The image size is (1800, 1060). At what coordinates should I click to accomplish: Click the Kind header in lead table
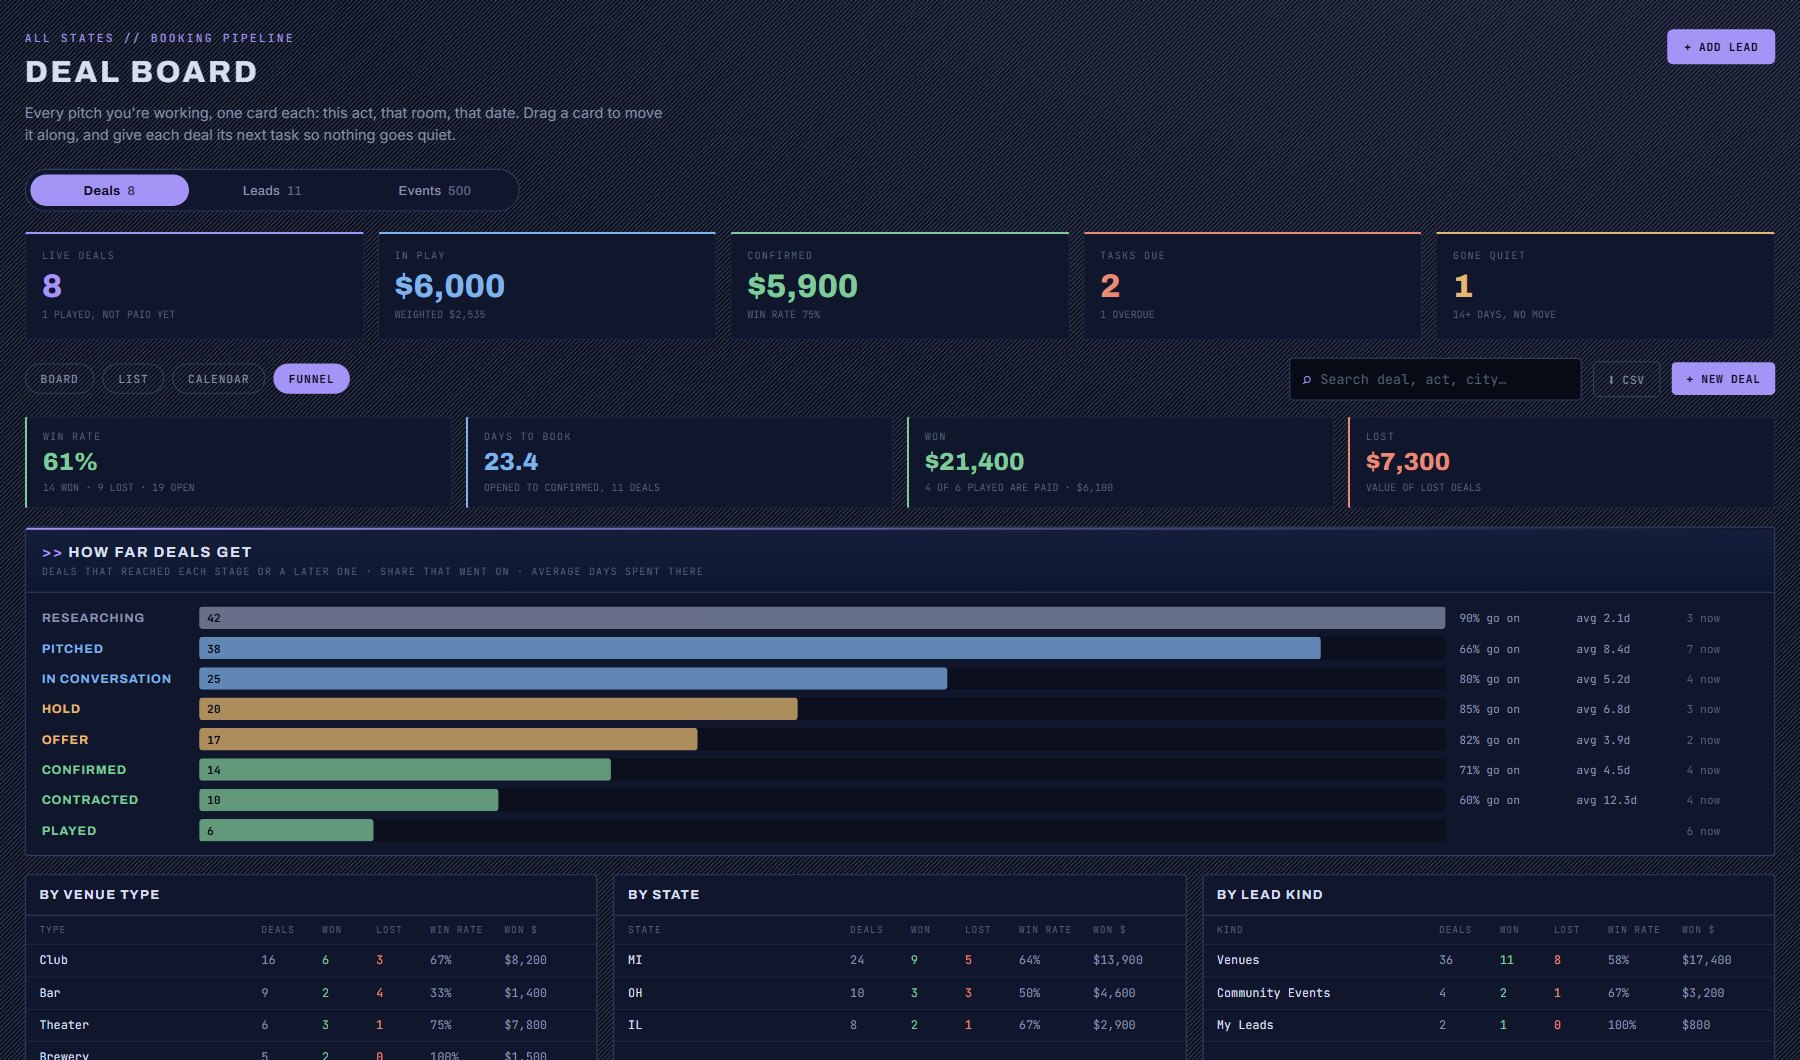tap(1229, 930)
